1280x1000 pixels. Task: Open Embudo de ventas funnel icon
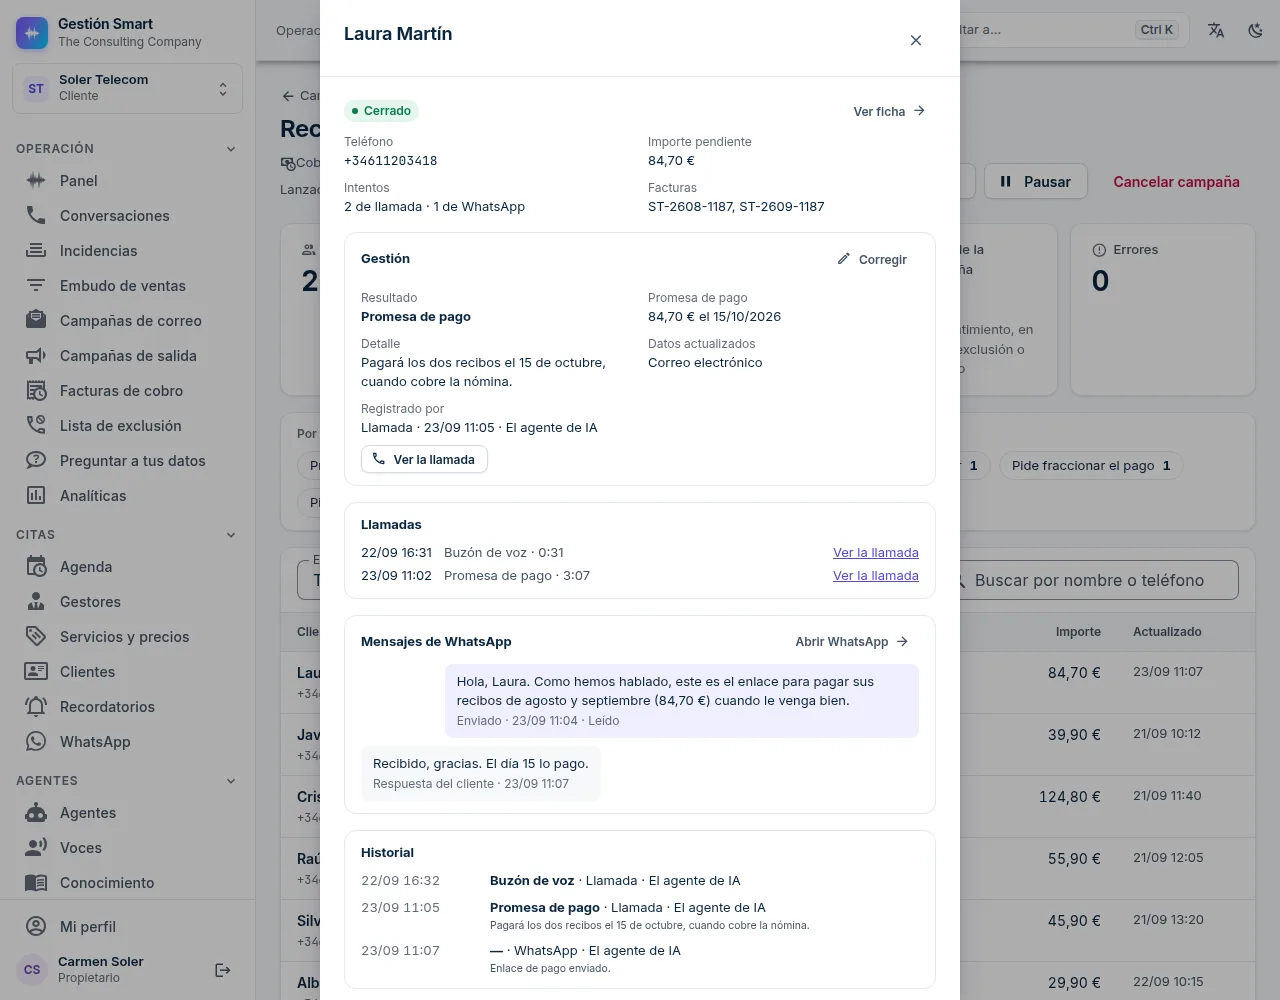36,286
